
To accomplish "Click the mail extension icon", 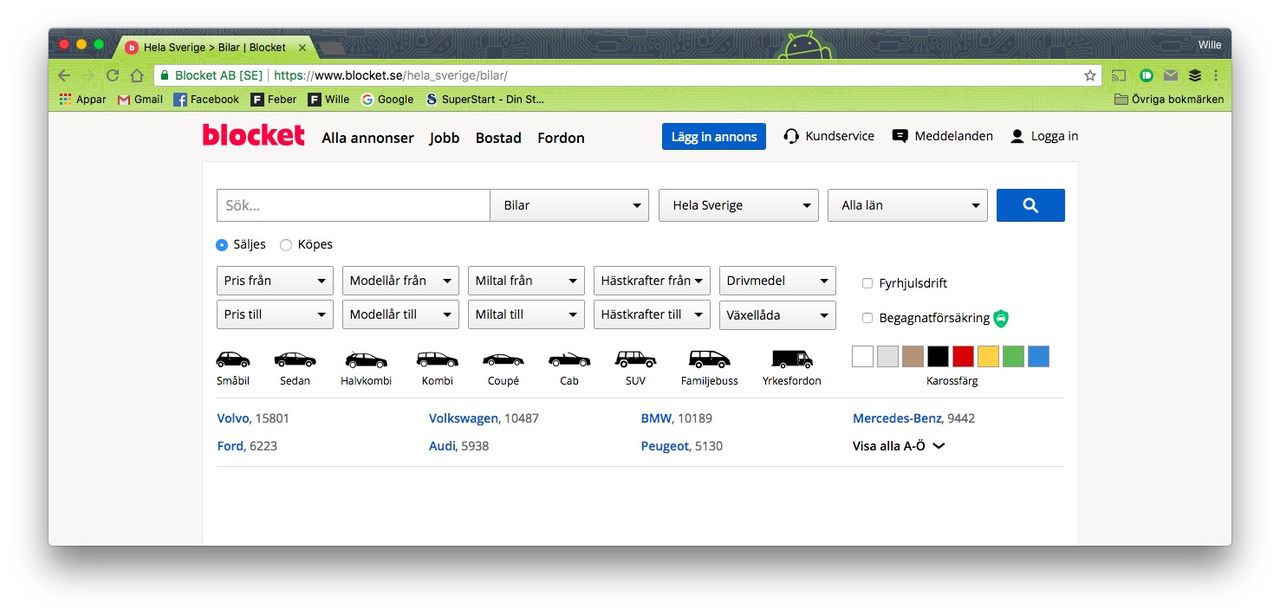I will coord(1171,75).
